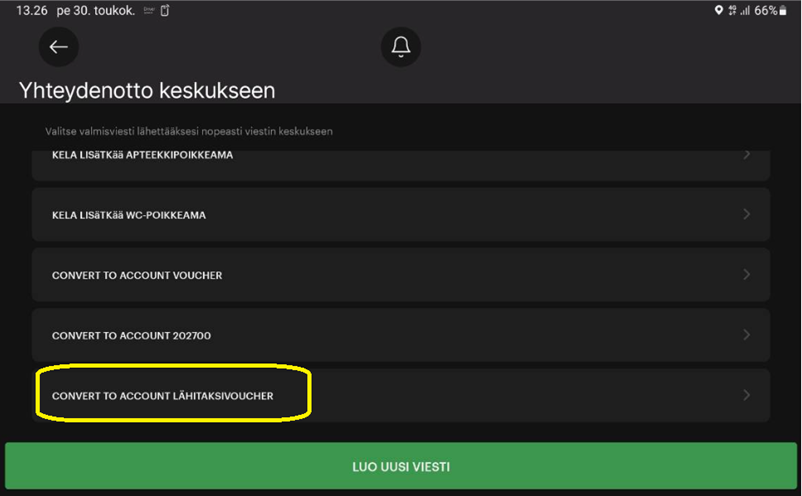
Task: Expand KELA LISäTKää APTEEKKIPOIKKEAMA chevron
Action: 747,156
